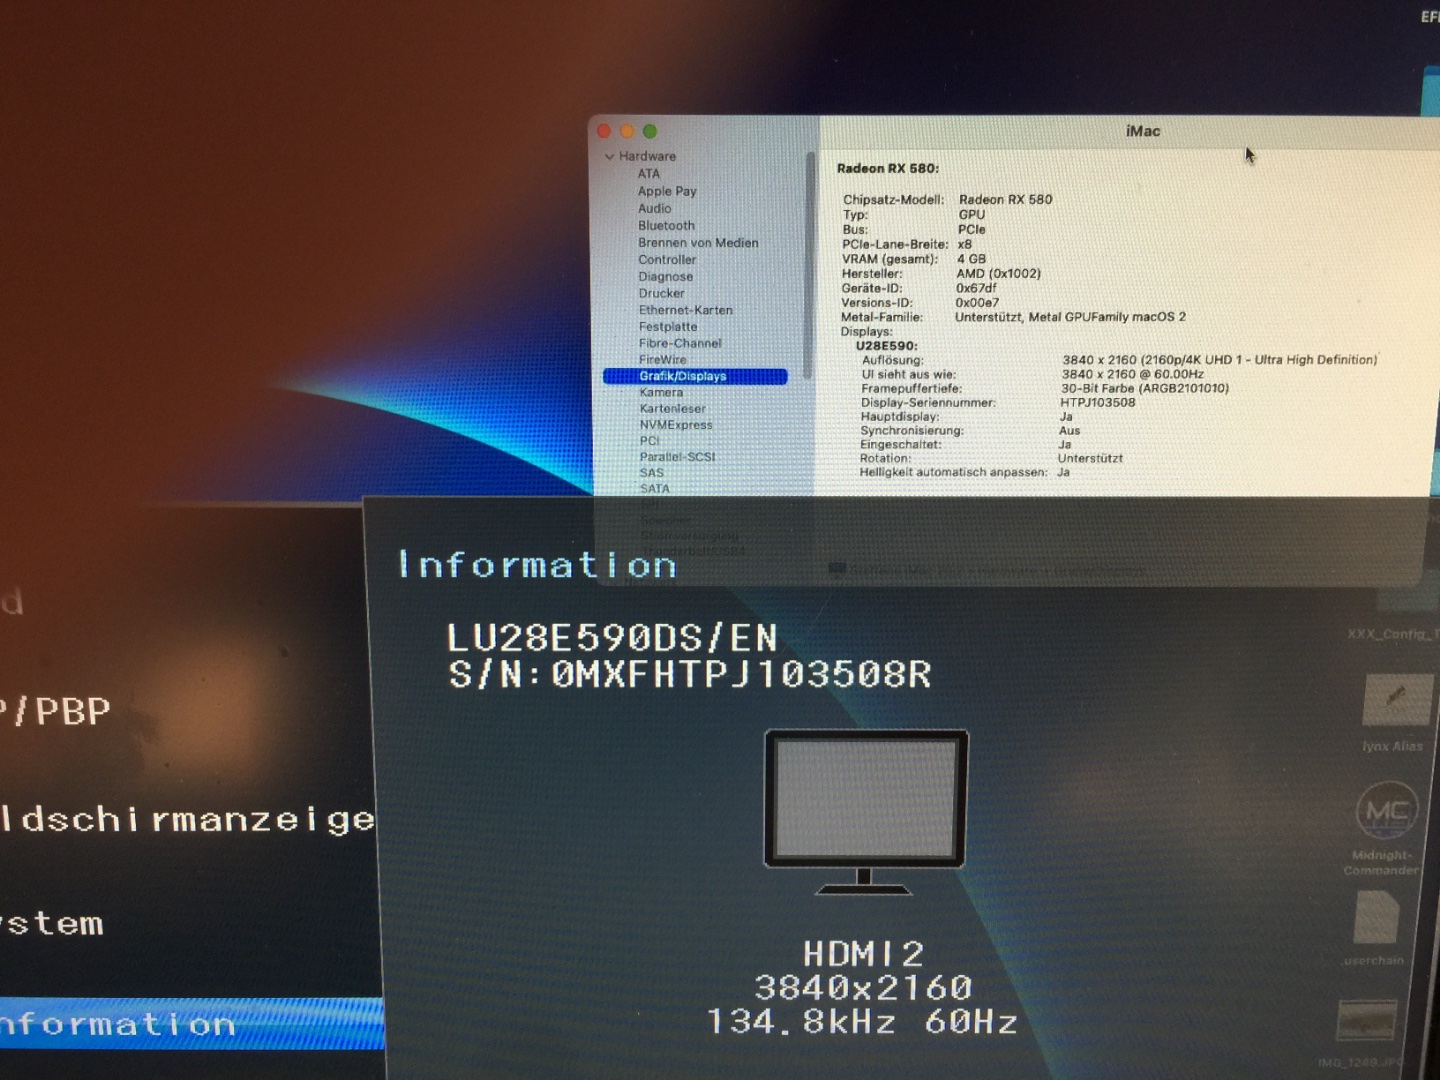Viewport: 1440px width, 1080px height.
Task: Minimize the iMac window with yellow button
Action: point(627,131)
